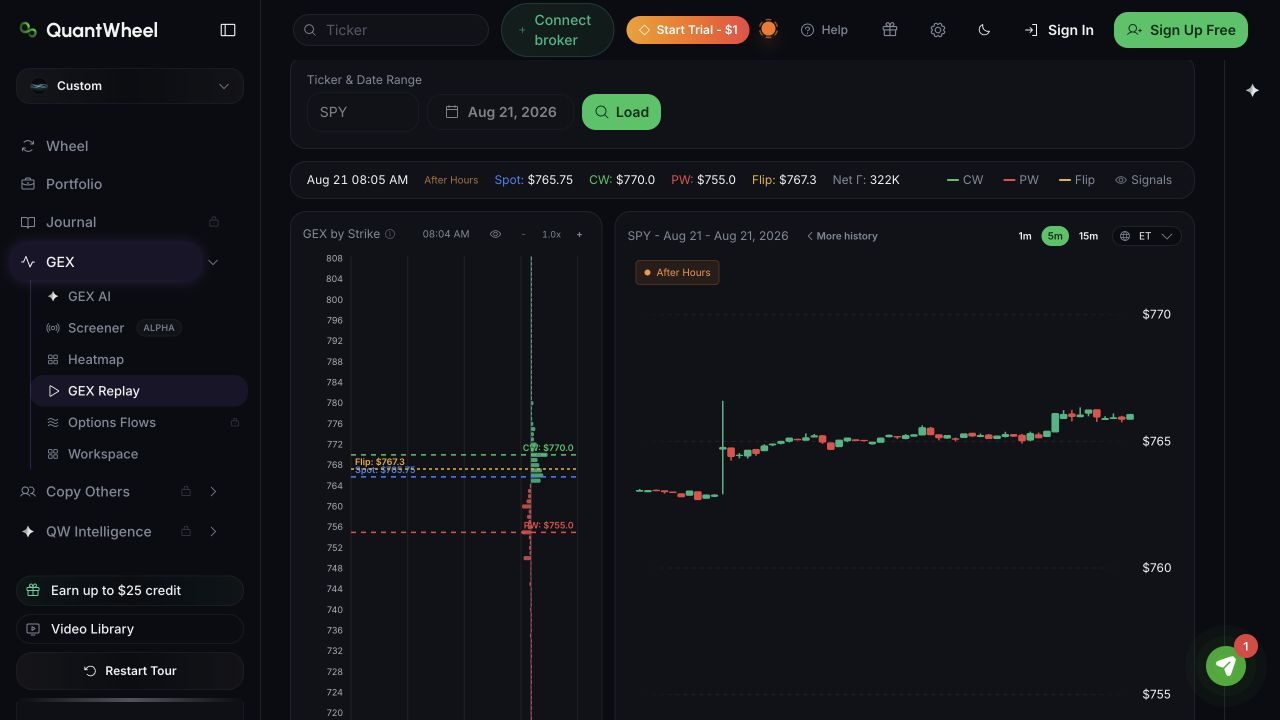Click Earn up to $25 credit
The width and height of the screenshot is (1280, 720).
(x=130, y=590)
